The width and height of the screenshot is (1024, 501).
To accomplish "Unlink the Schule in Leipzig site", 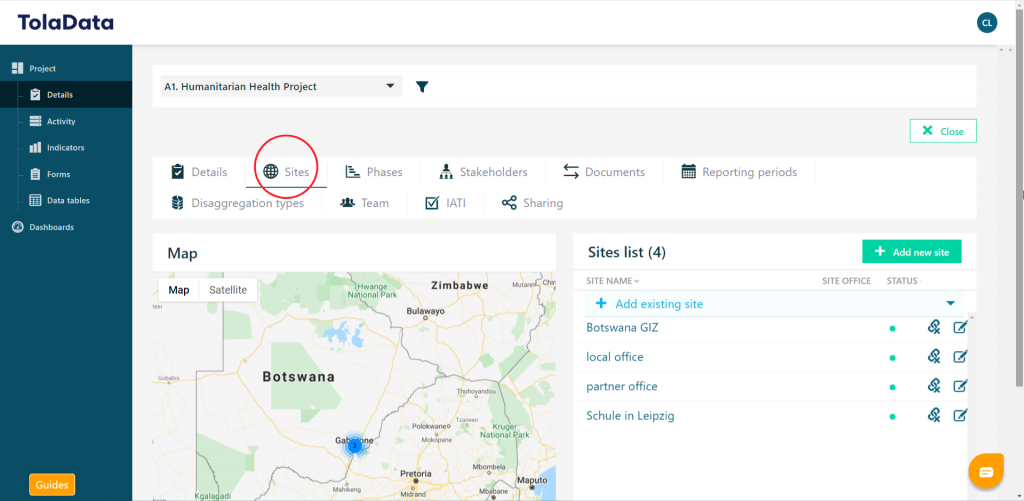I will [x=934, y=415].
